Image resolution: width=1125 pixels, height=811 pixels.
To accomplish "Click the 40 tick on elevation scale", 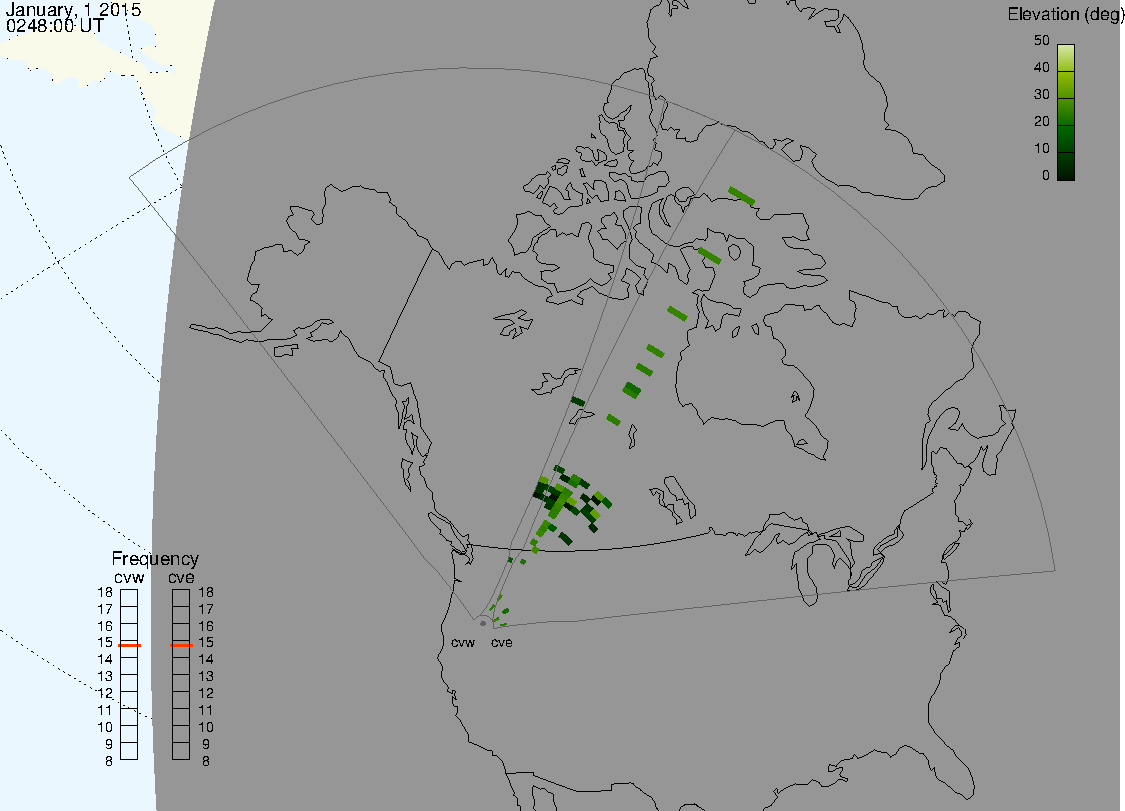I will [x=1042, y=67].
